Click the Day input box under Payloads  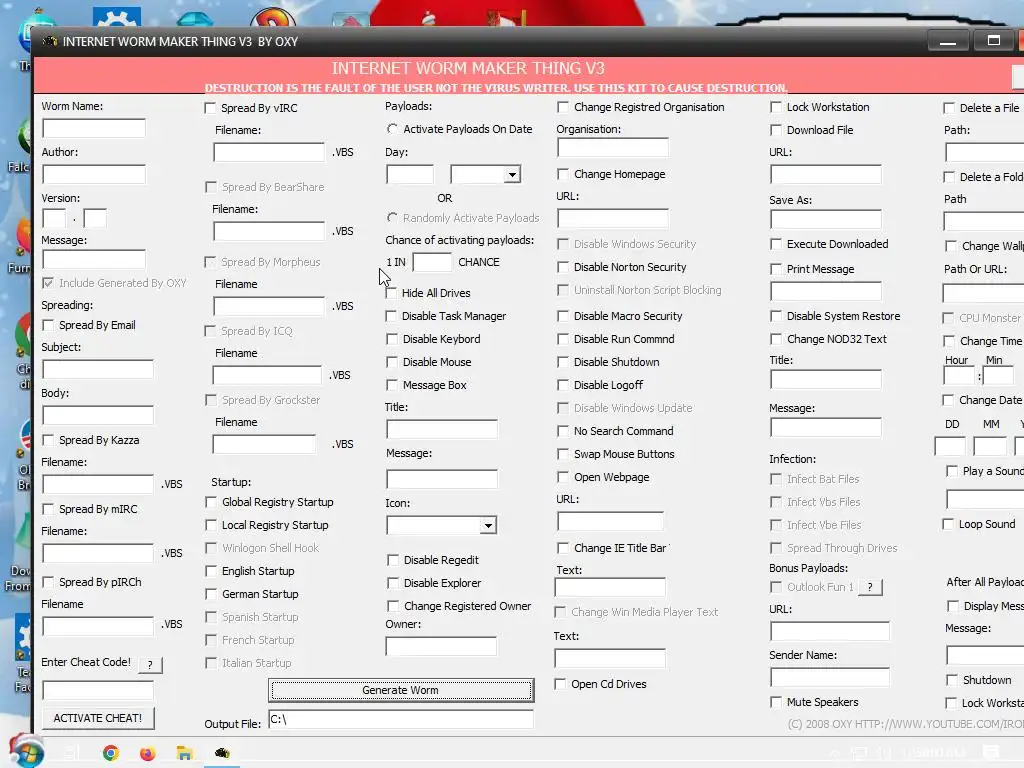point(410,174)
